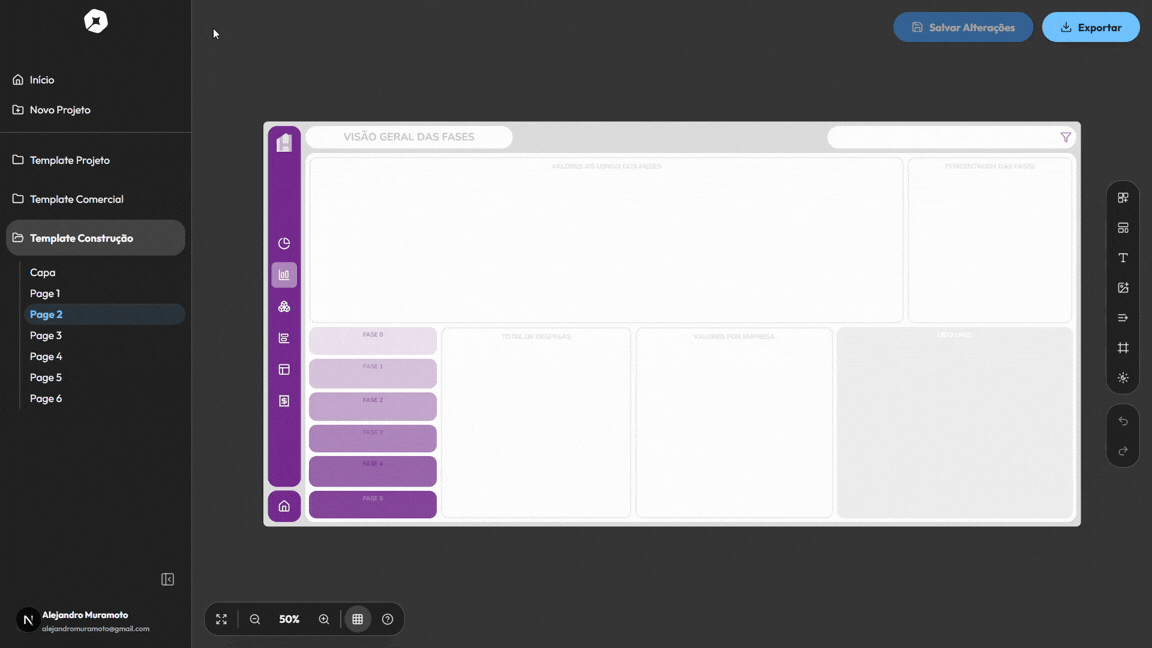Add widget from right toolbar
Image resolution: width=1152 pixels, height=648 pixels.
(1123, 198)
